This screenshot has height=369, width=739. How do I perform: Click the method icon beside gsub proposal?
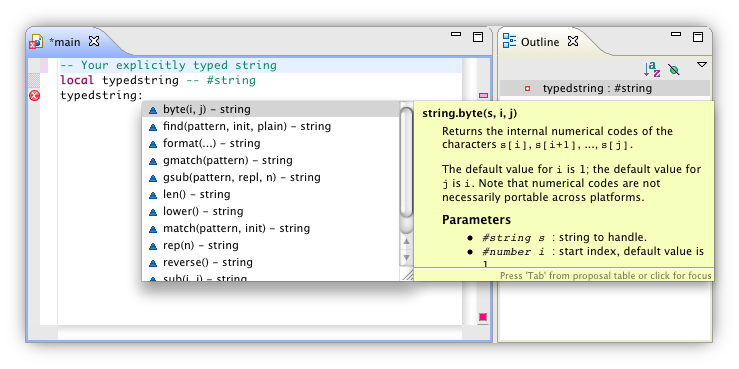(x=153, y=178)
